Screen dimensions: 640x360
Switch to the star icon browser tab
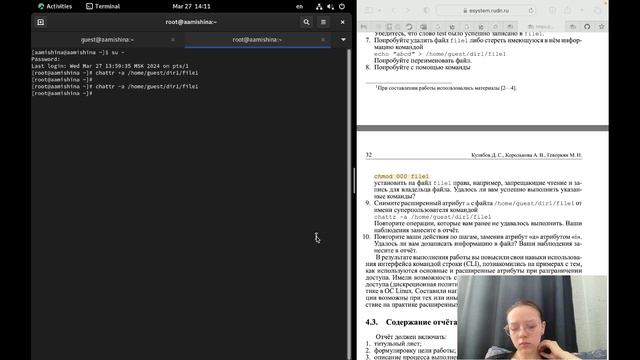coord(601,27)
